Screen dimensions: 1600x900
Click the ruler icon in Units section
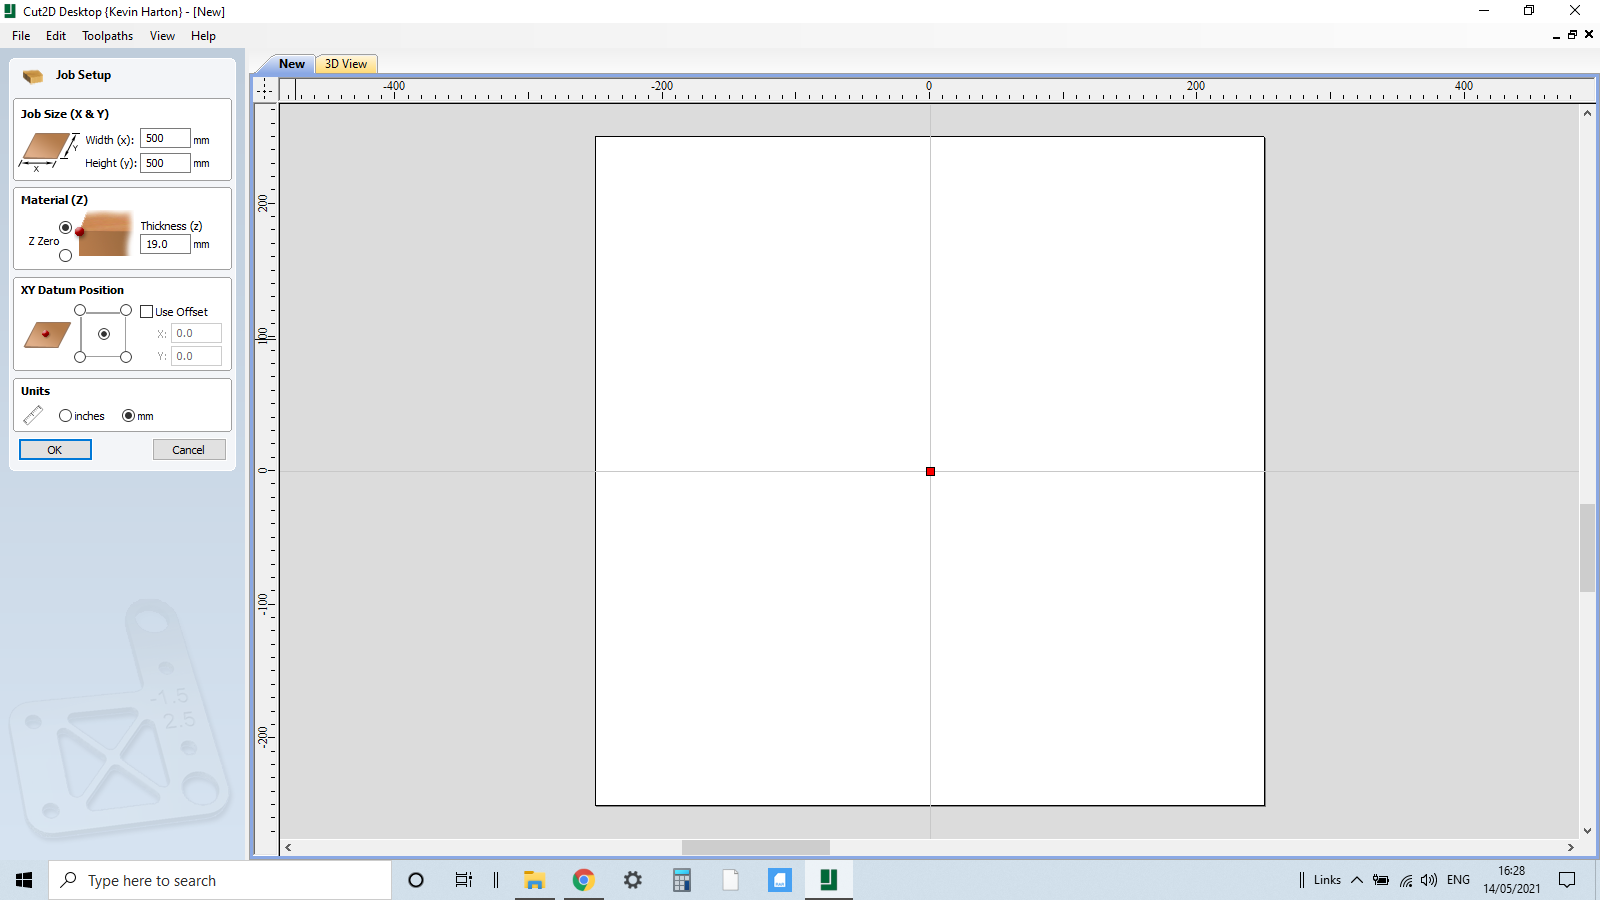click(33, 415)
